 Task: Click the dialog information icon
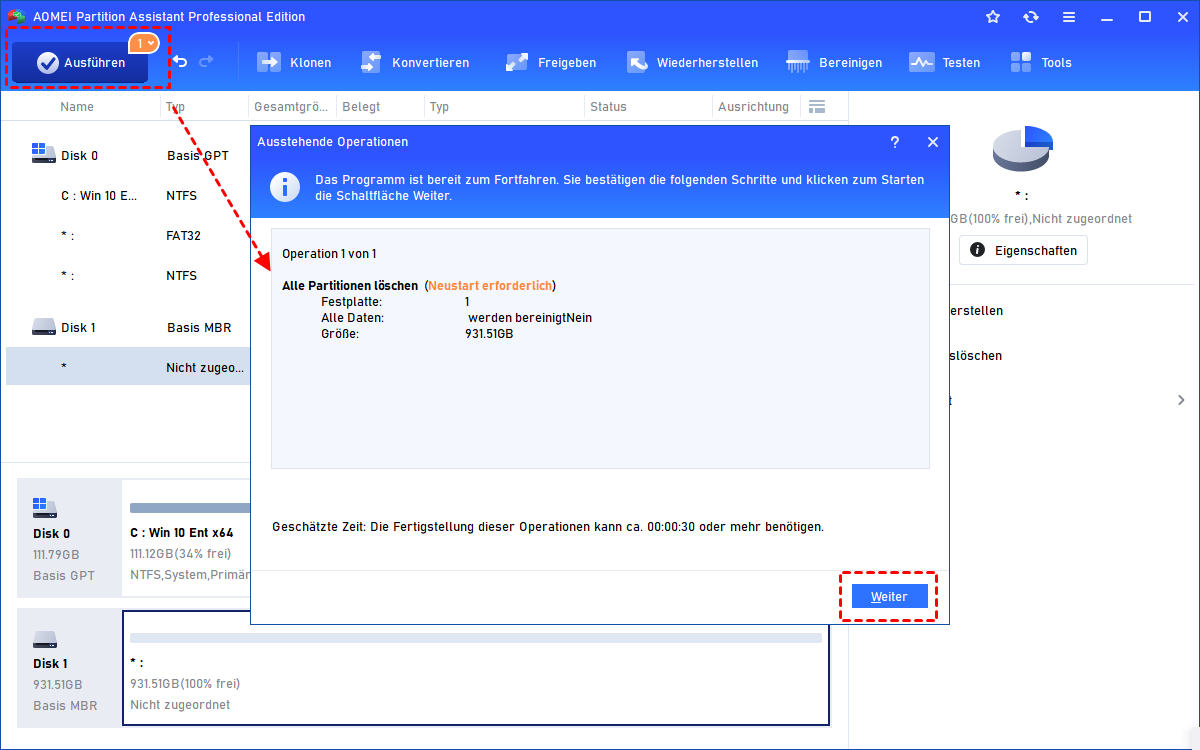click(287, 186)
